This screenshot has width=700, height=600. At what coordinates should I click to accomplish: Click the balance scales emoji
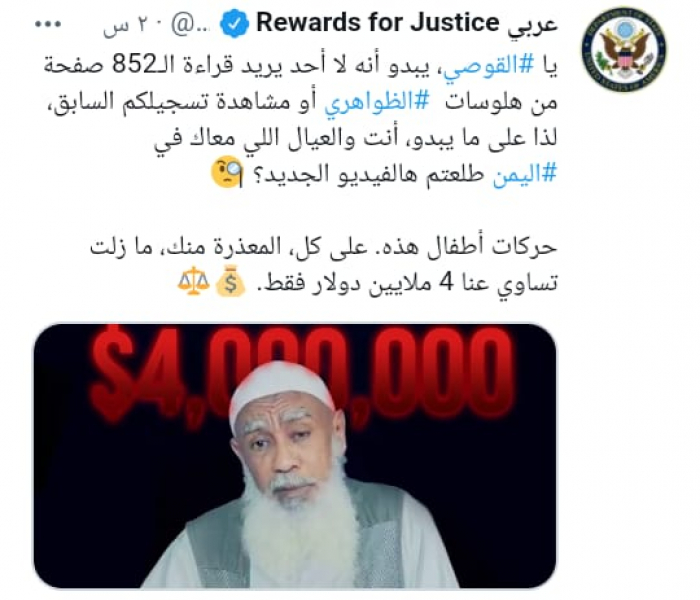pos(193,281)
